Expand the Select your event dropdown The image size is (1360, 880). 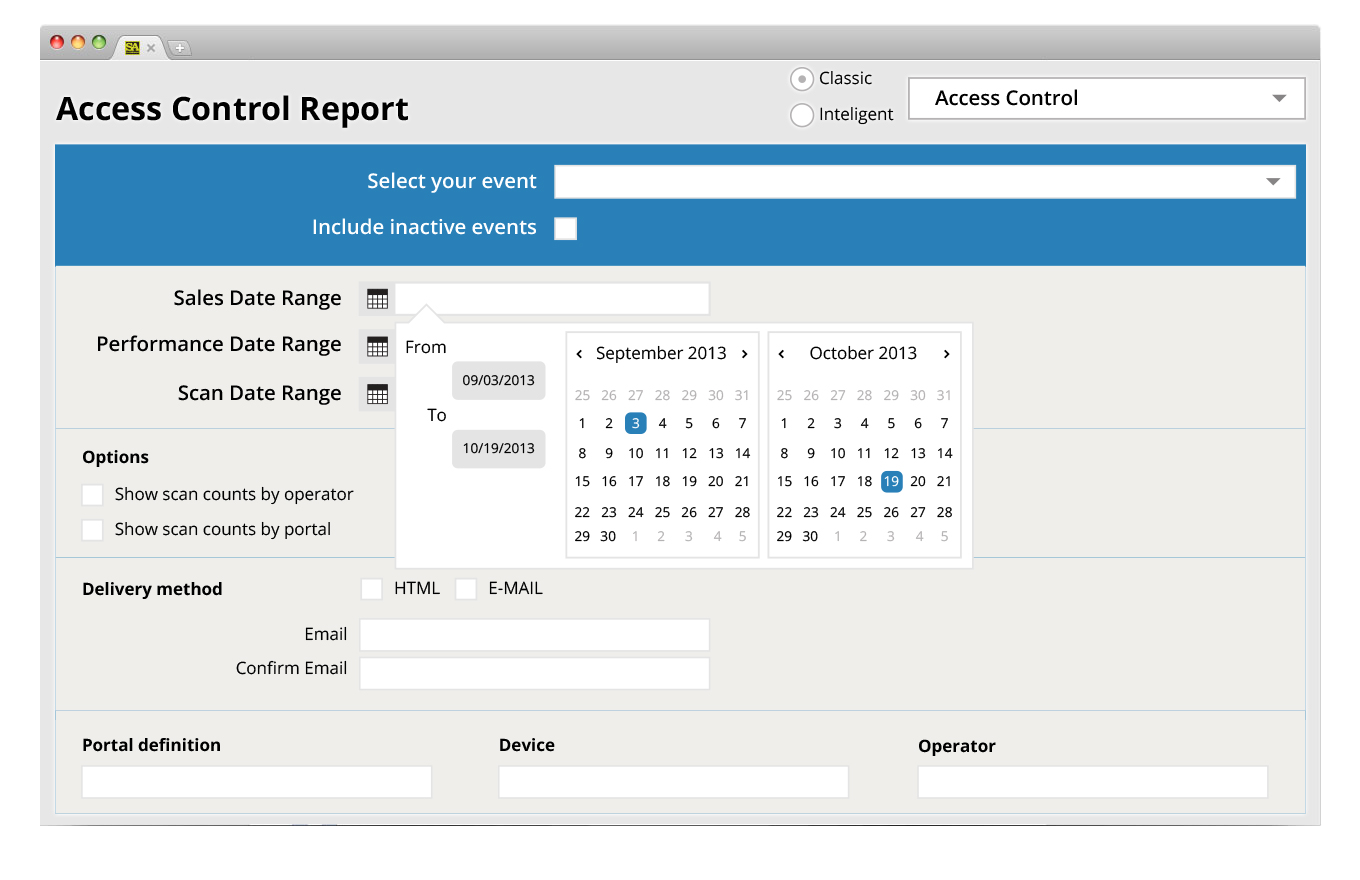(925, 182)
